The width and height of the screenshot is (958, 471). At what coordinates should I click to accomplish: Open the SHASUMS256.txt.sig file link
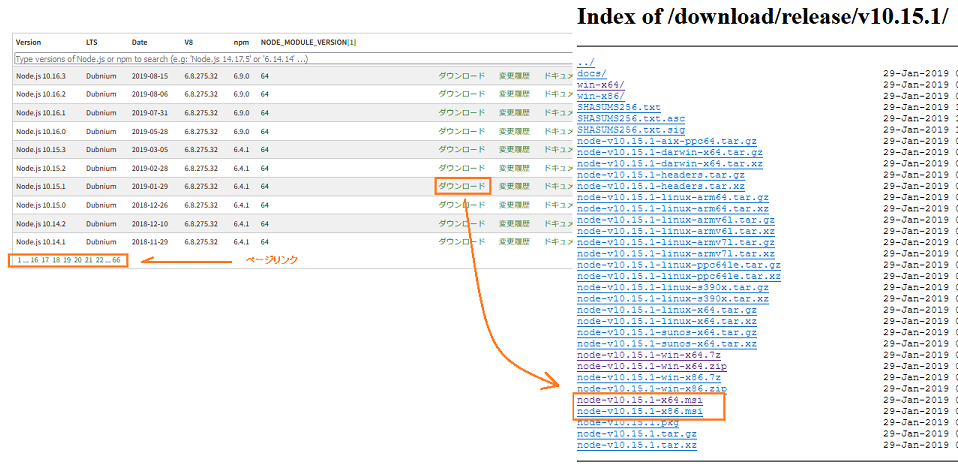631,130
